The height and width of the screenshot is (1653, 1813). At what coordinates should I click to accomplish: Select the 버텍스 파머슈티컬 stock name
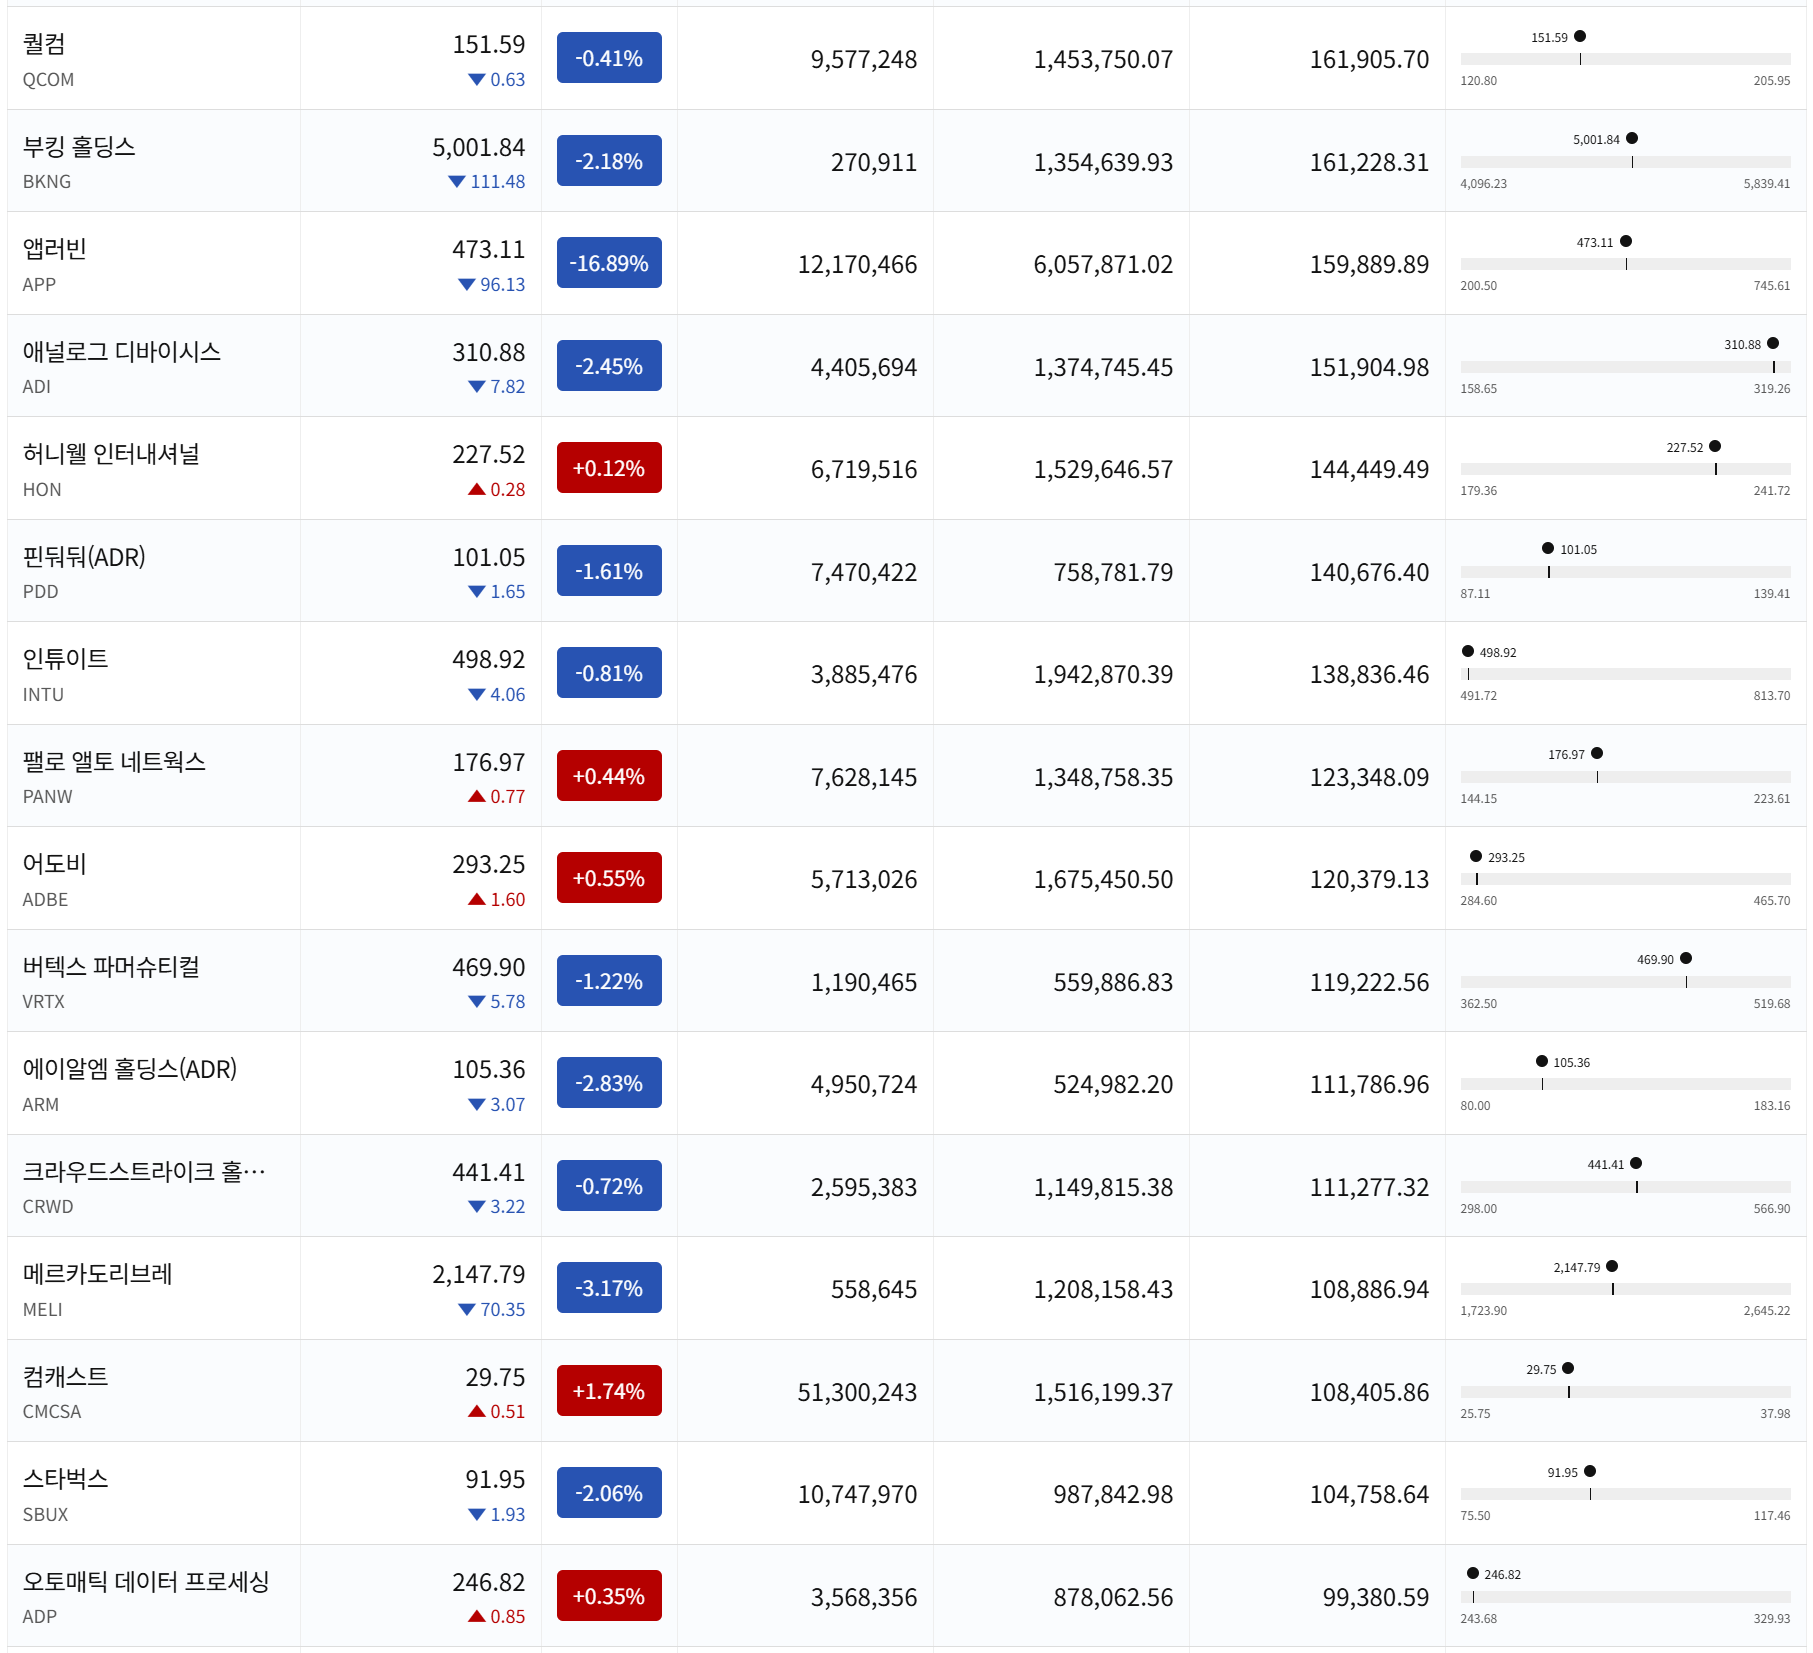click(x=111, y=967)
